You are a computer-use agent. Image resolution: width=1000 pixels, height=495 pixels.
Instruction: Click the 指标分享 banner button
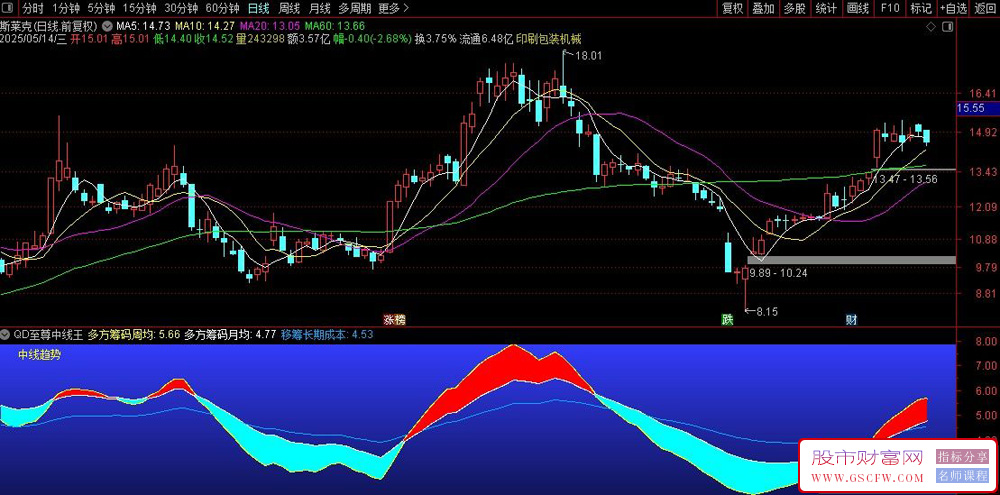[962, 457]
